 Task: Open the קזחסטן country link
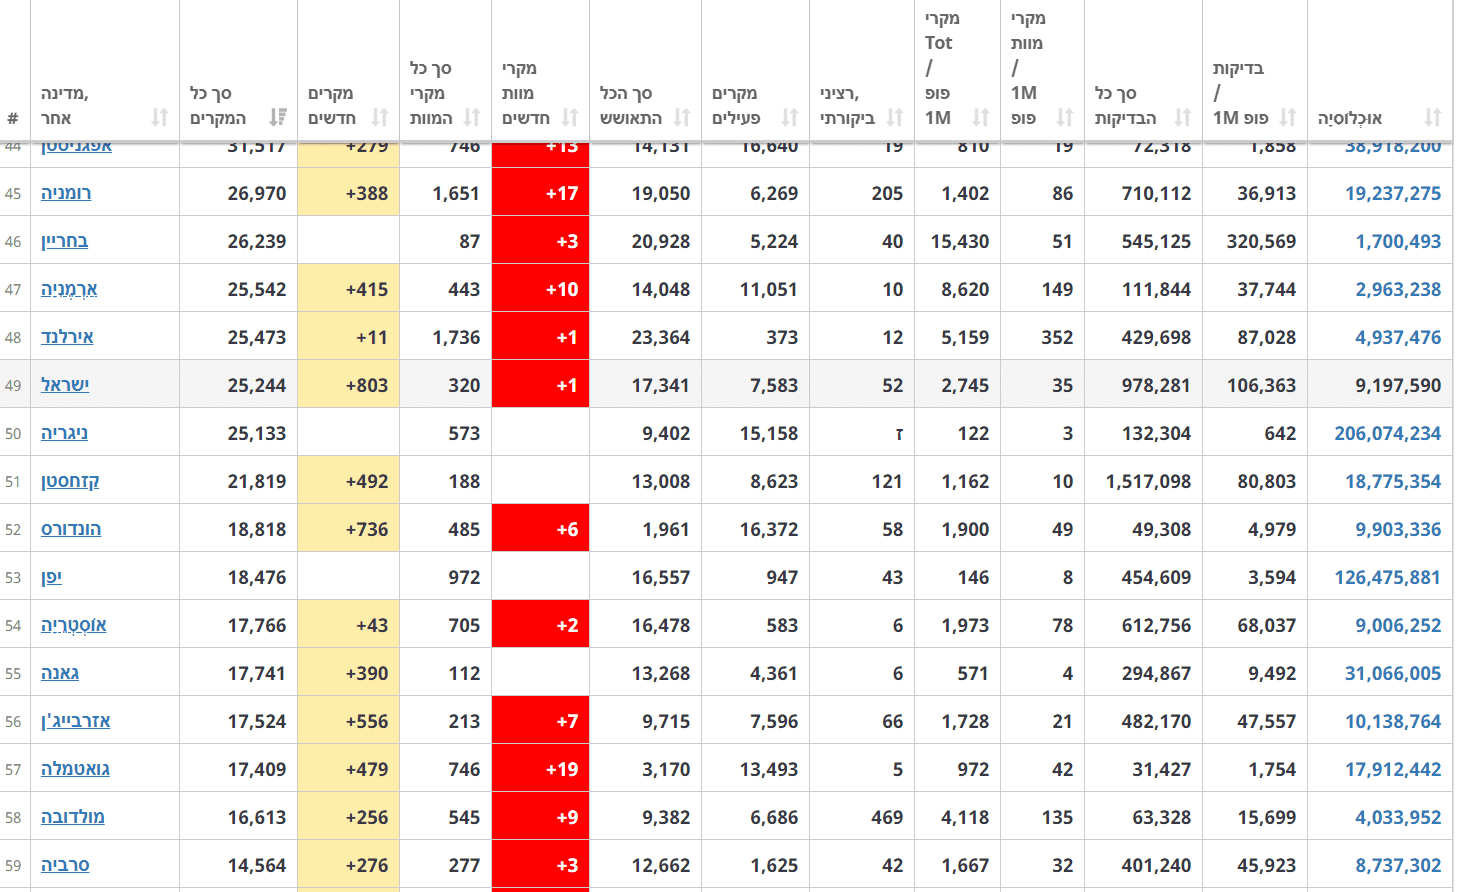pyautogui.click(x=70, y=481)
